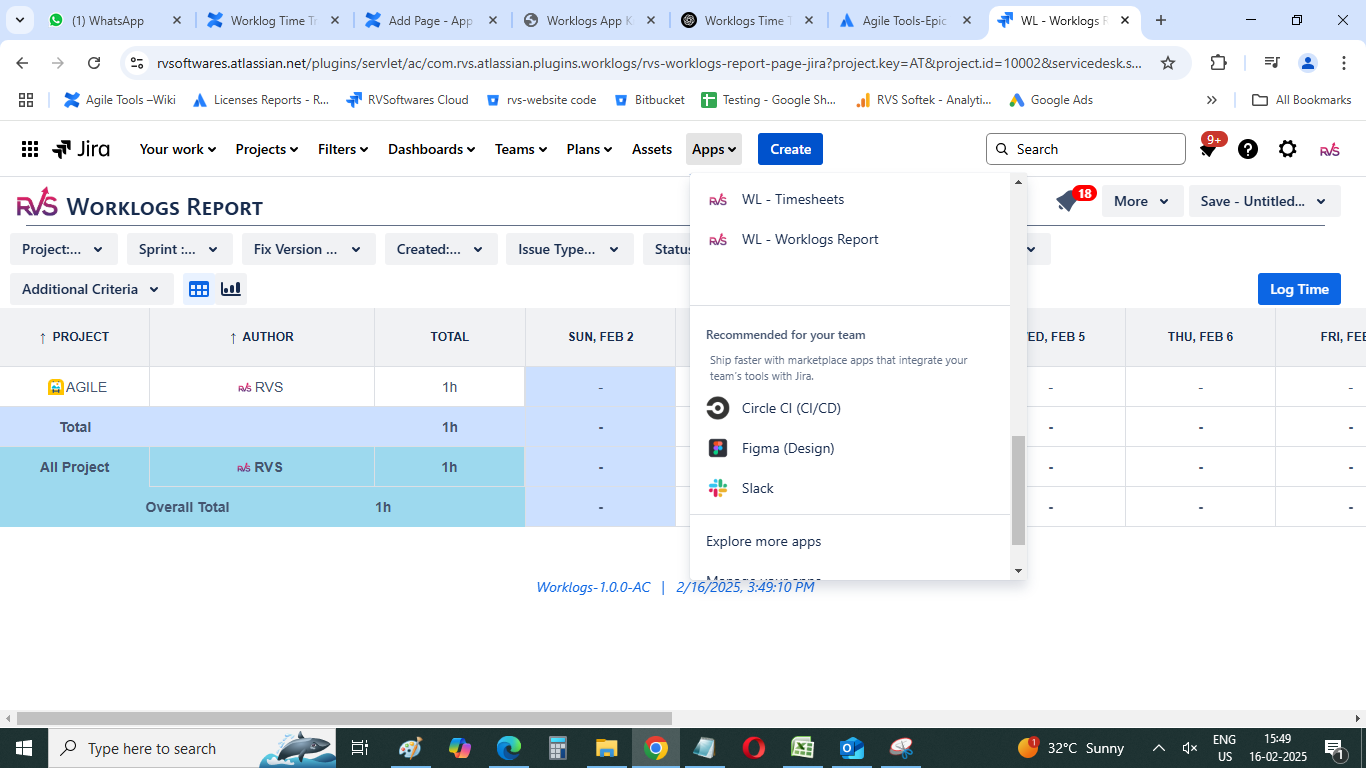Open the Projects menu
Screen dimensions: 1366x768
267,149
